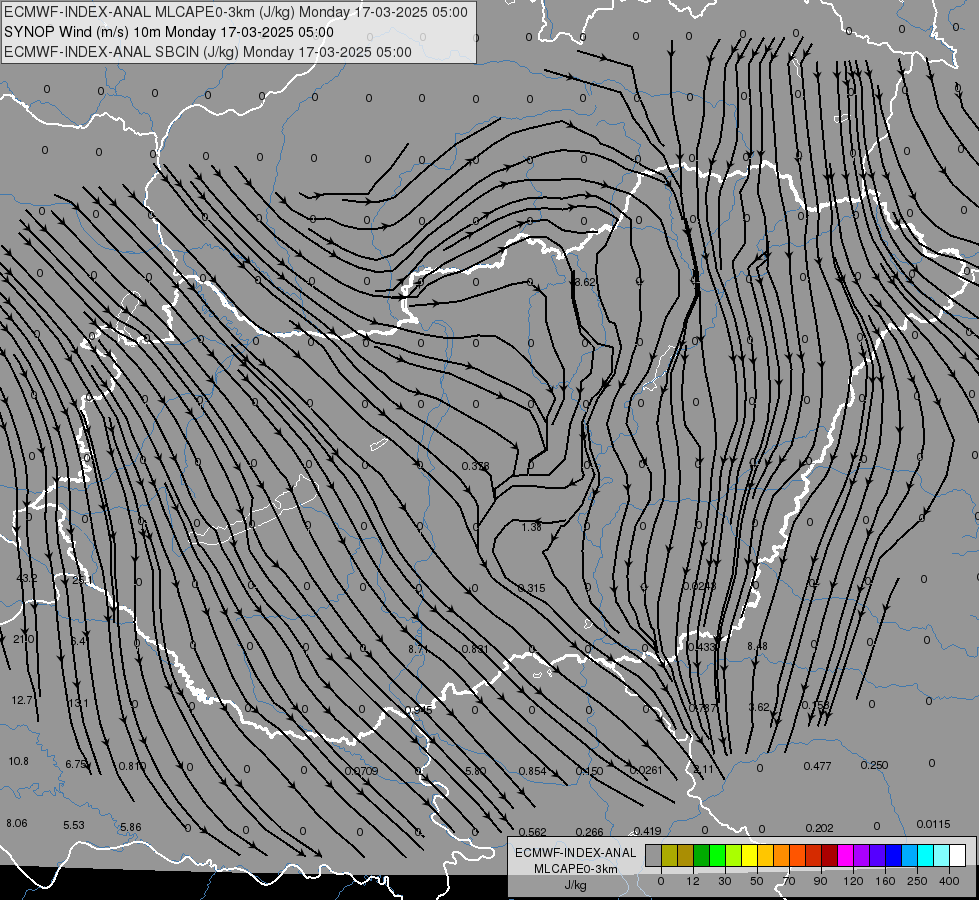Click the 0.854 value on map

[533, 771]
